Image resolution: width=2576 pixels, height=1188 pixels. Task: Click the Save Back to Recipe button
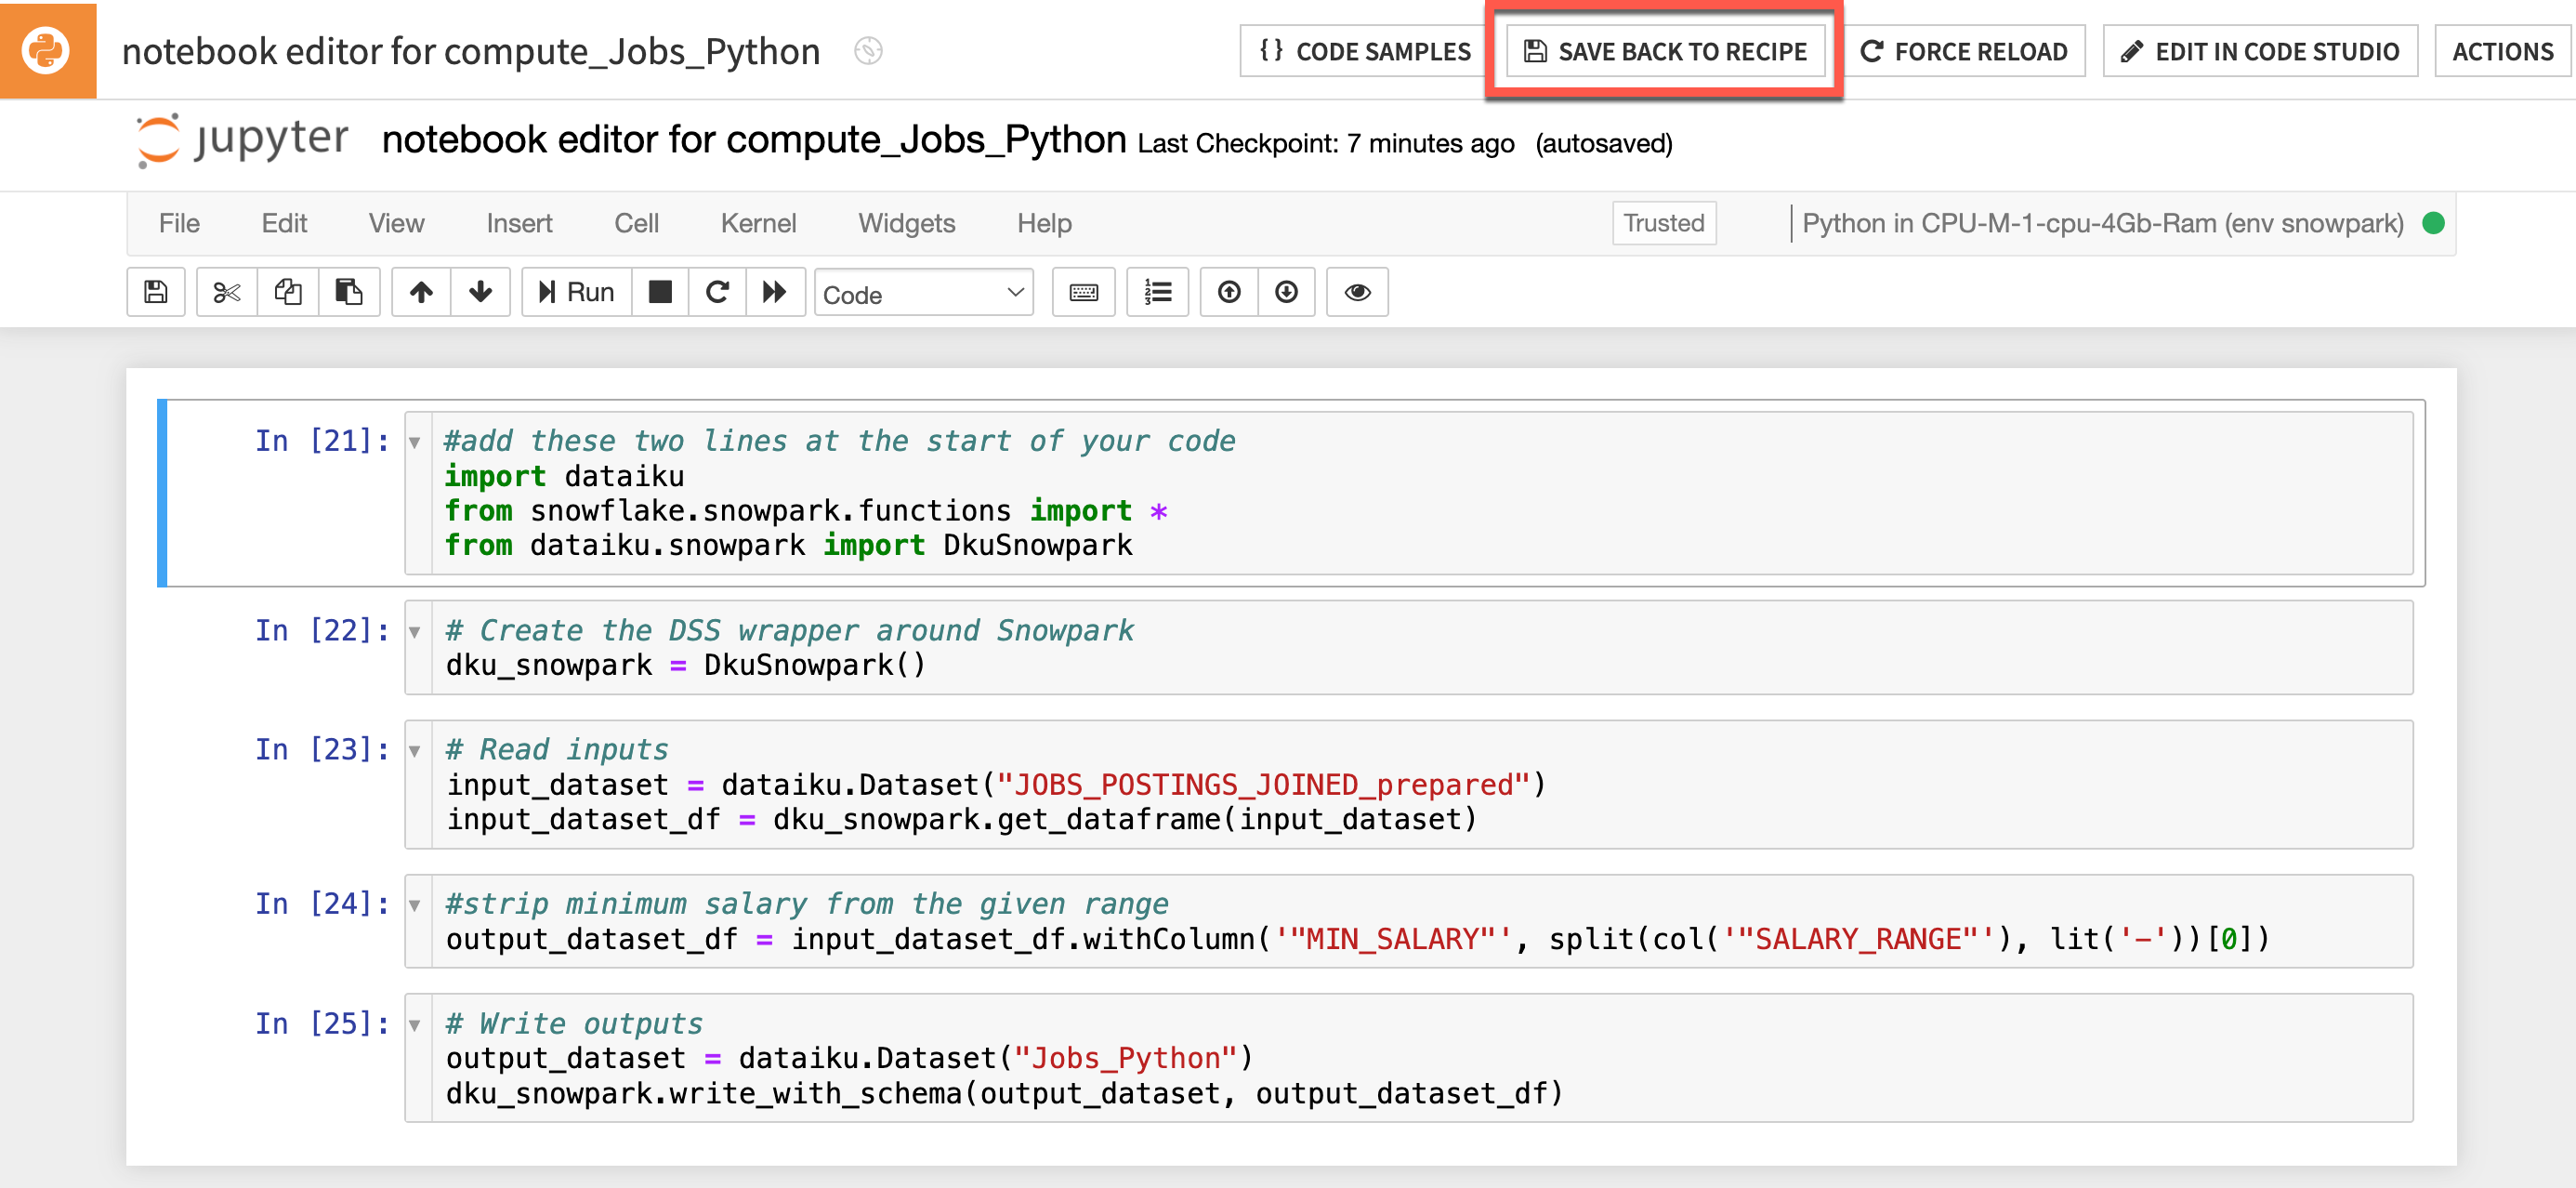pos(1665,51)
